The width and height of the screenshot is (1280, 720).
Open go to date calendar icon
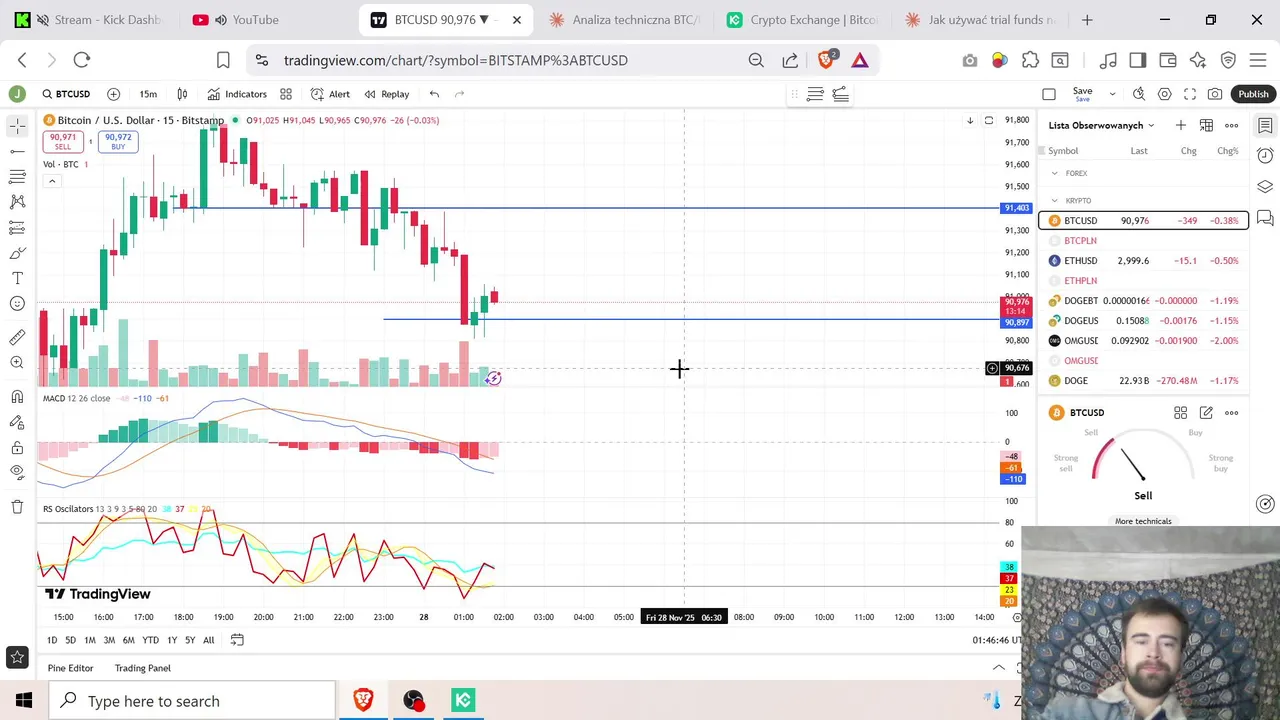tap(237, 640)
